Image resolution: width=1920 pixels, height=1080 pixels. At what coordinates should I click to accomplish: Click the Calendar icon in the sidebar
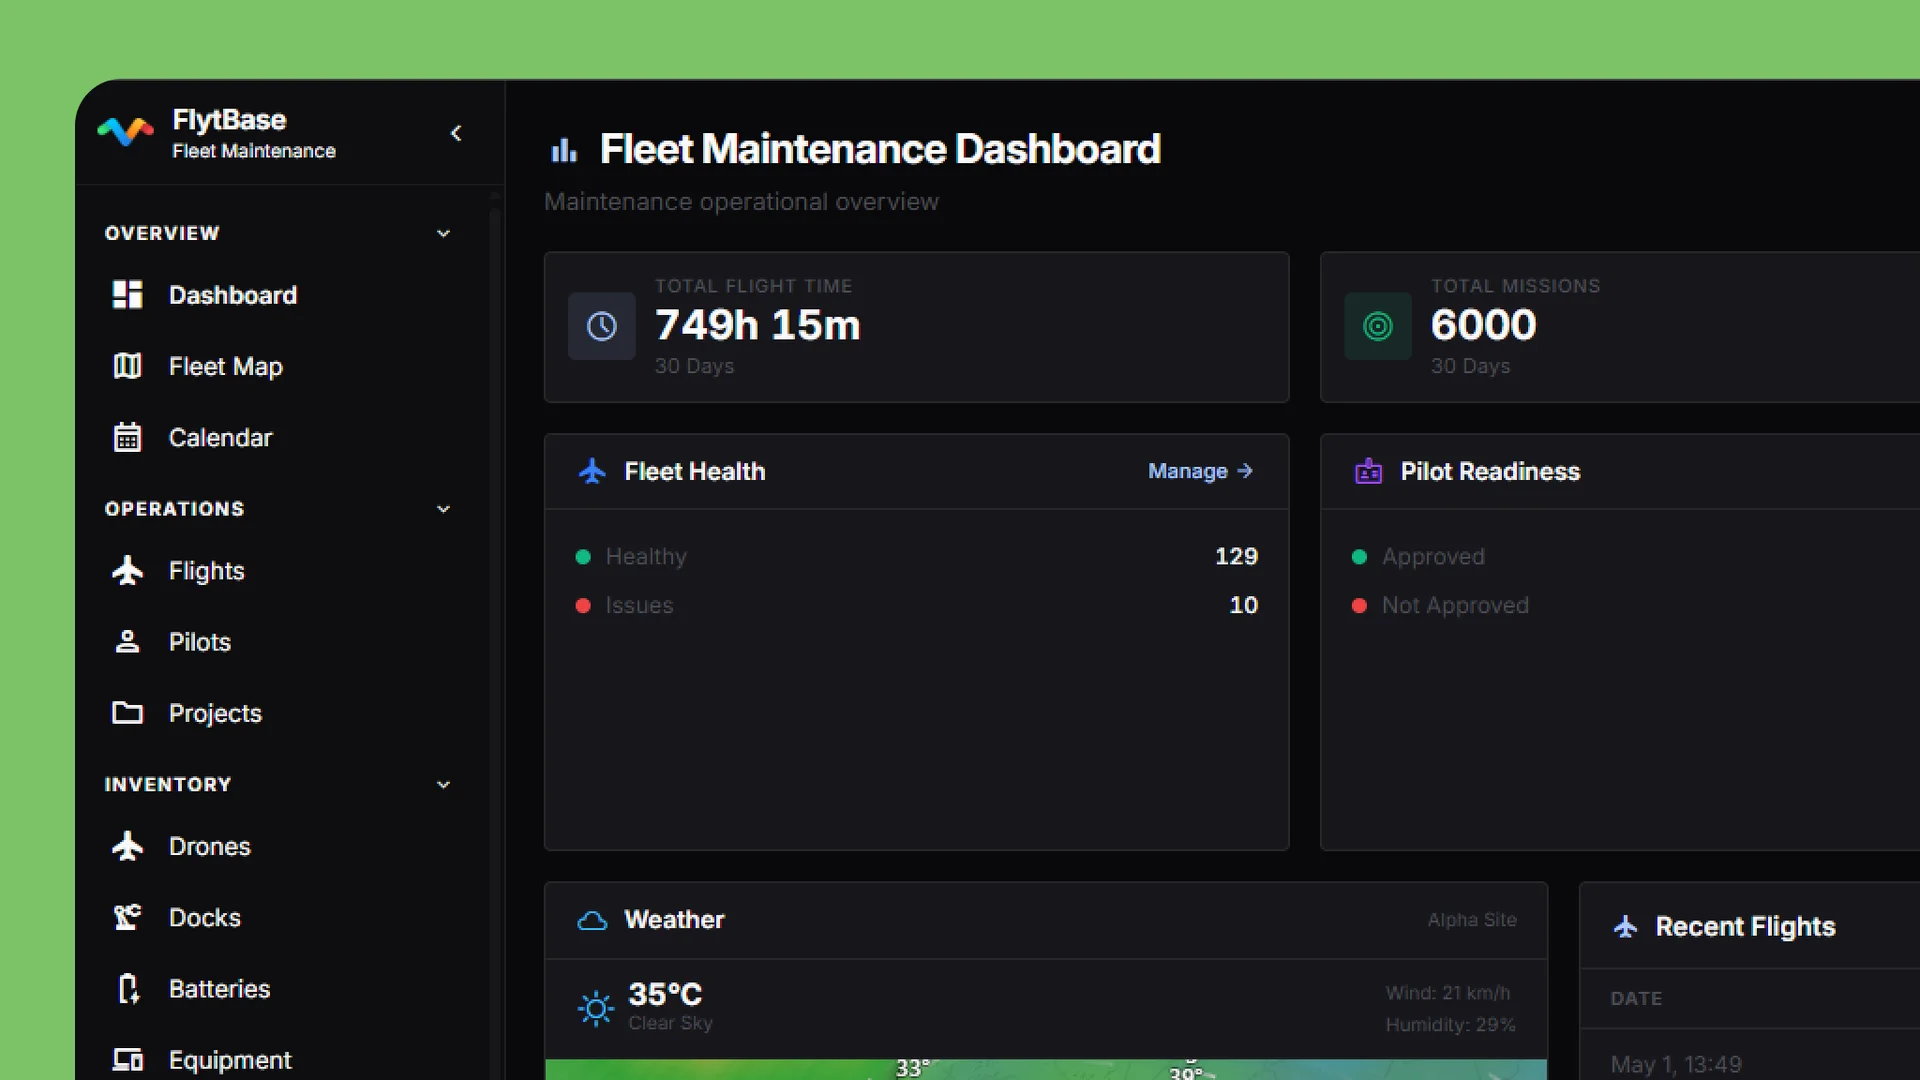click(127, 437)
